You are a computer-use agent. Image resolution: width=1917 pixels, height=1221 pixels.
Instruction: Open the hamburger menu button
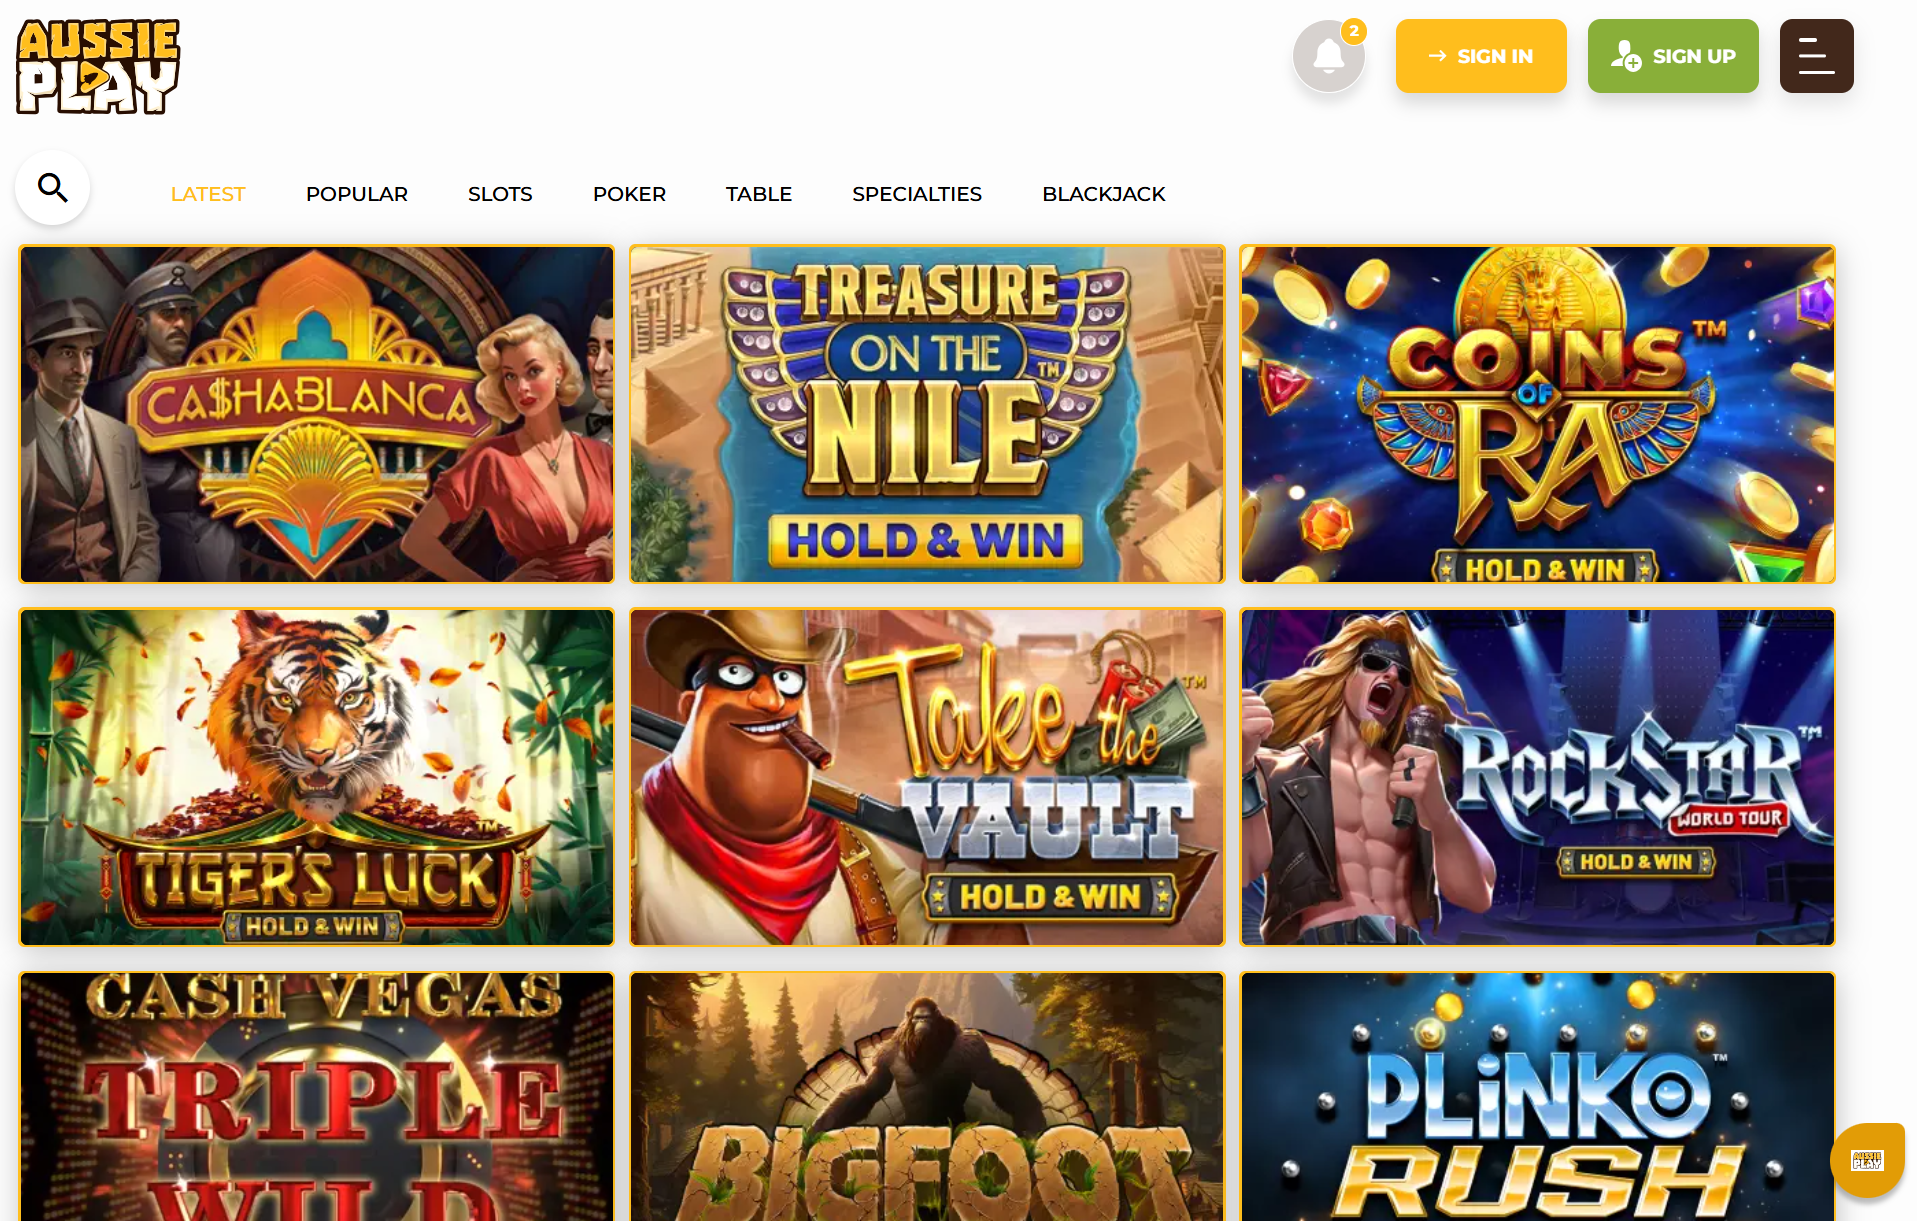pos(1816,56)
